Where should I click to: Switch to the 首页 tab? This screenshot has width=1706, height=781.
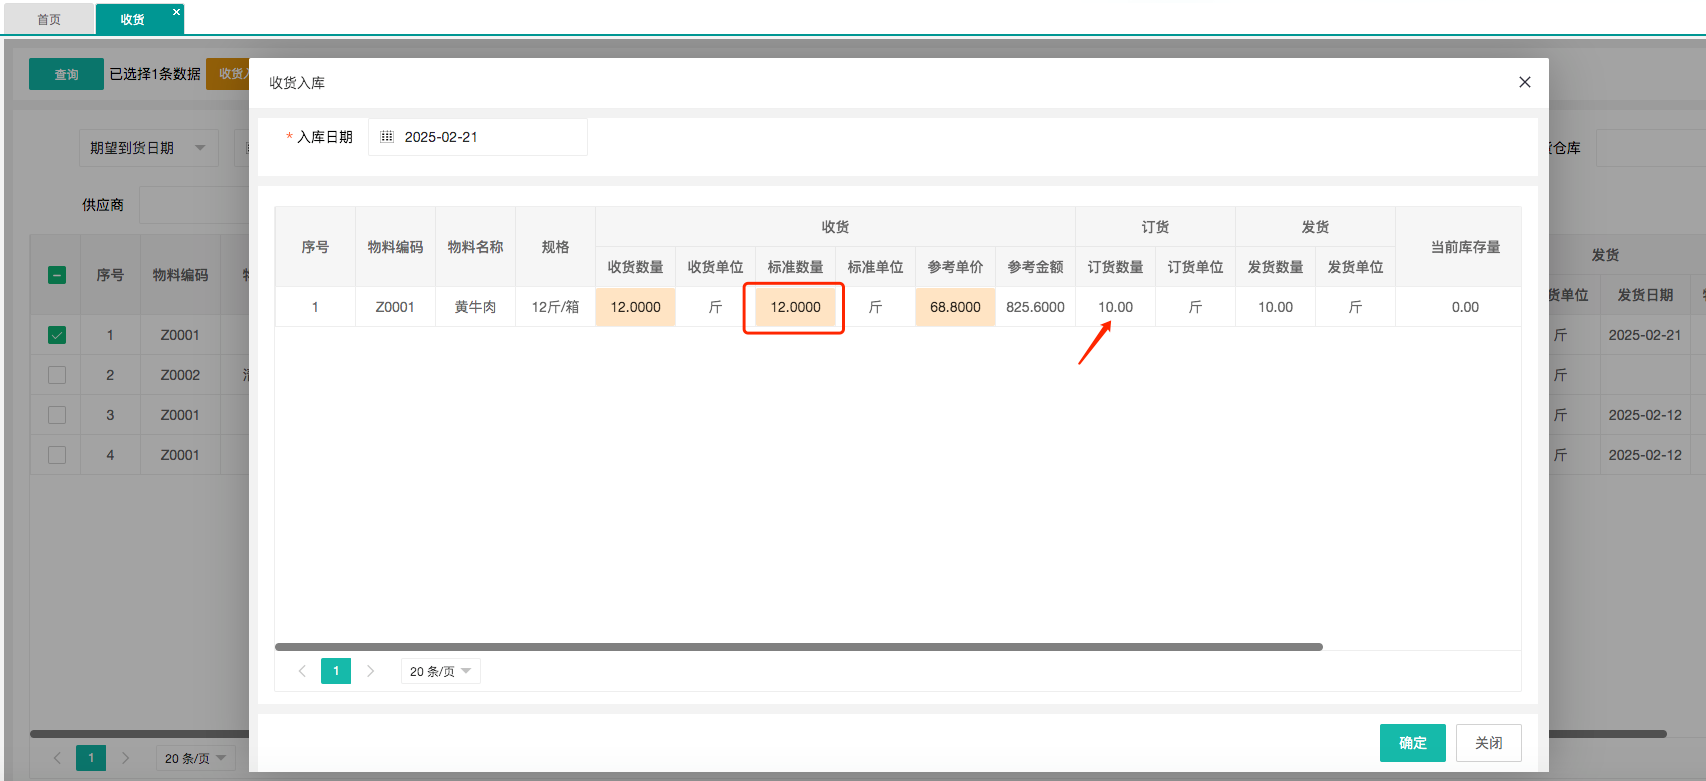click(49, 19)
